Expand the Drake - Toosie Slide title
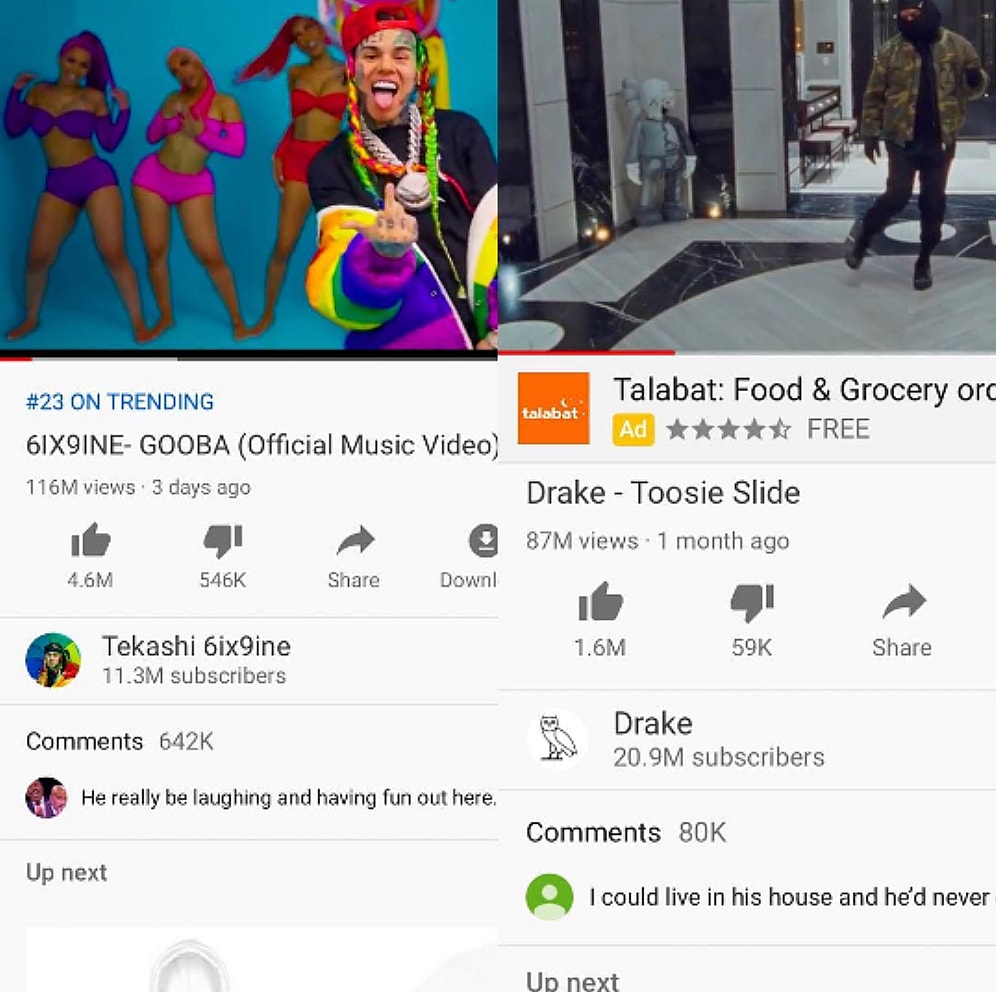The width and height of the screenshot is (996, 992). pyautogui.click(x=663, y=493)
